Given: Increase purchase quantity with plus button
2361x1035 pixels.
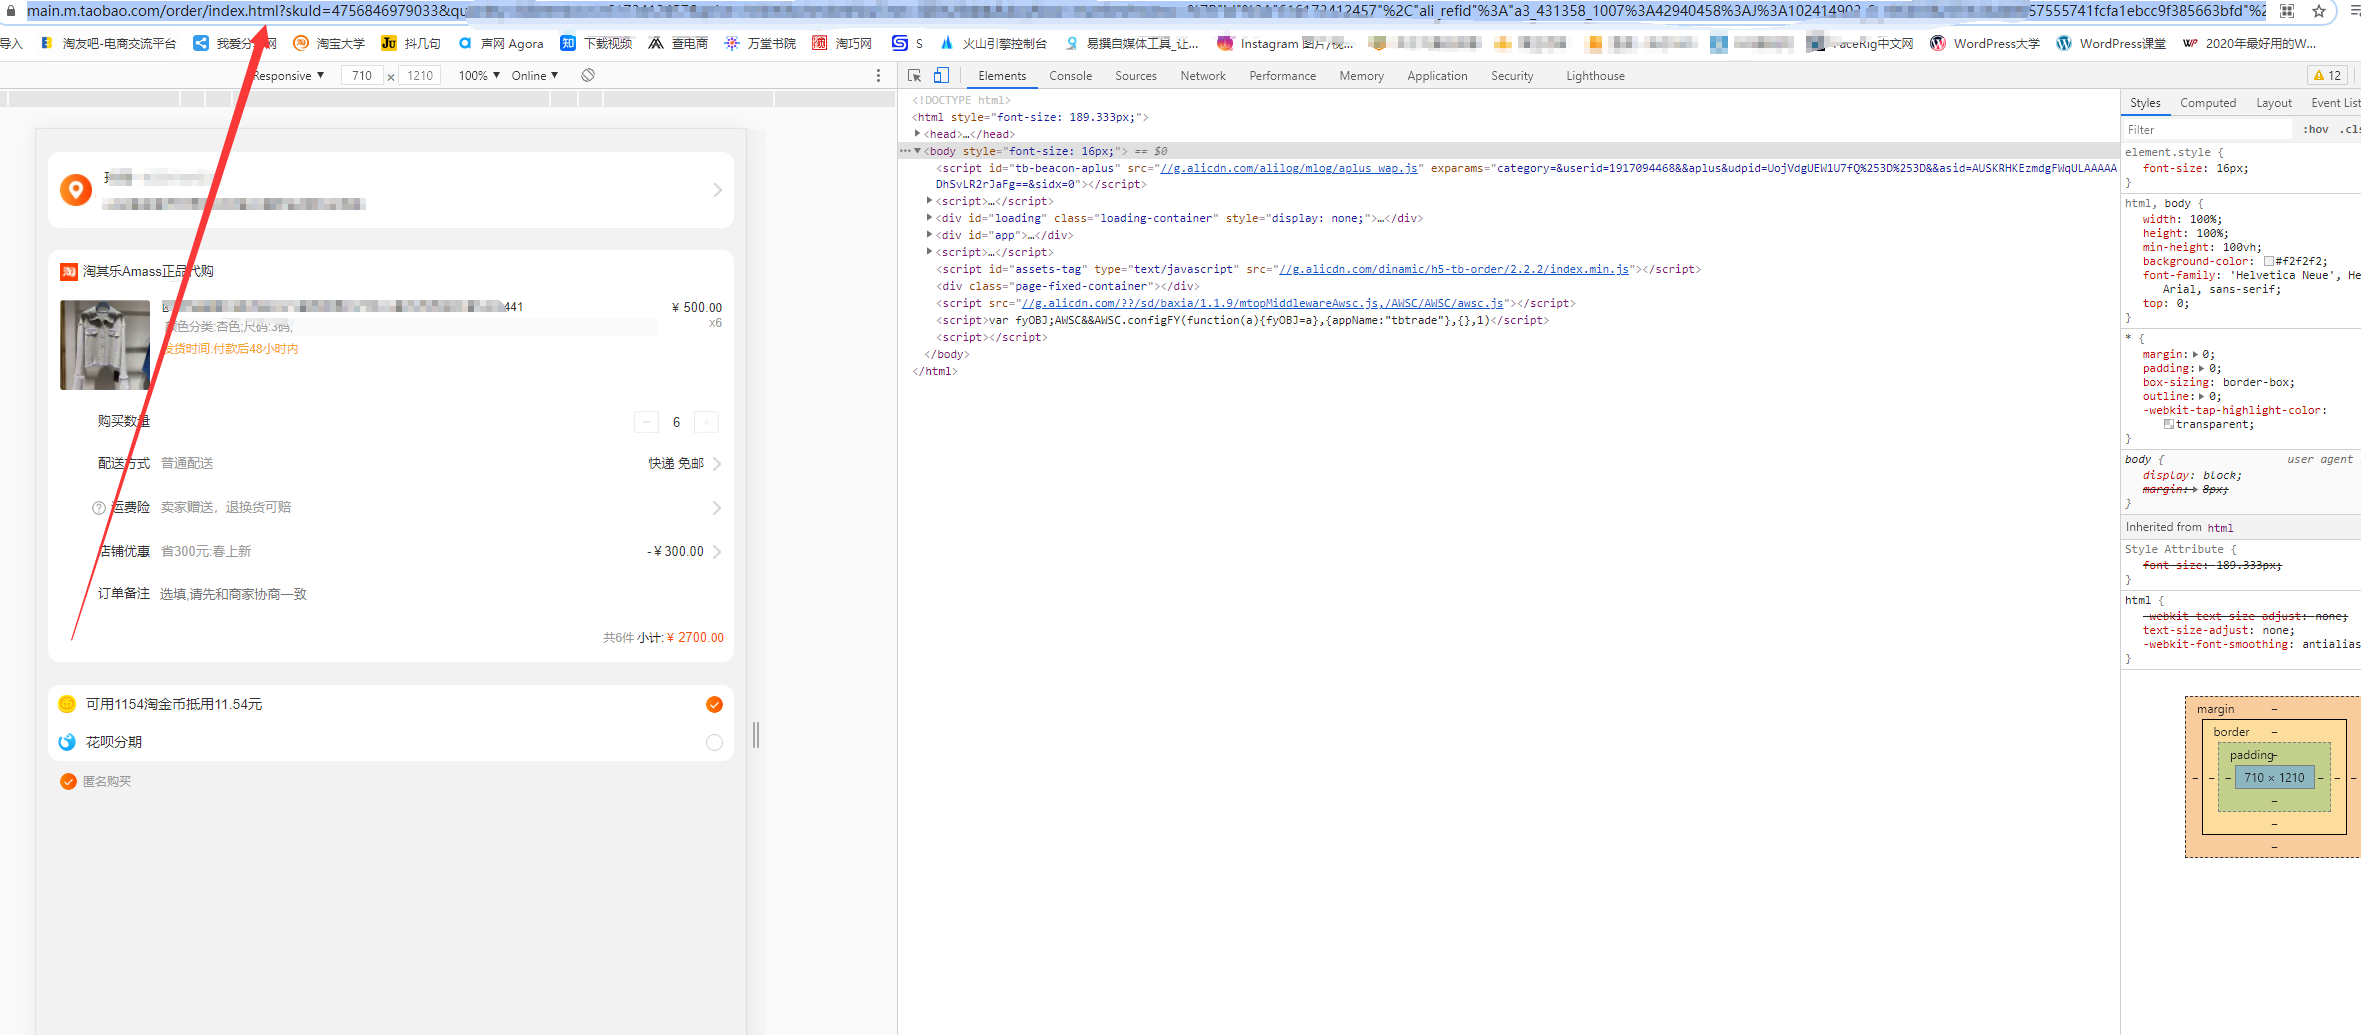Looking at the screenshot, I should coord(706,422).
